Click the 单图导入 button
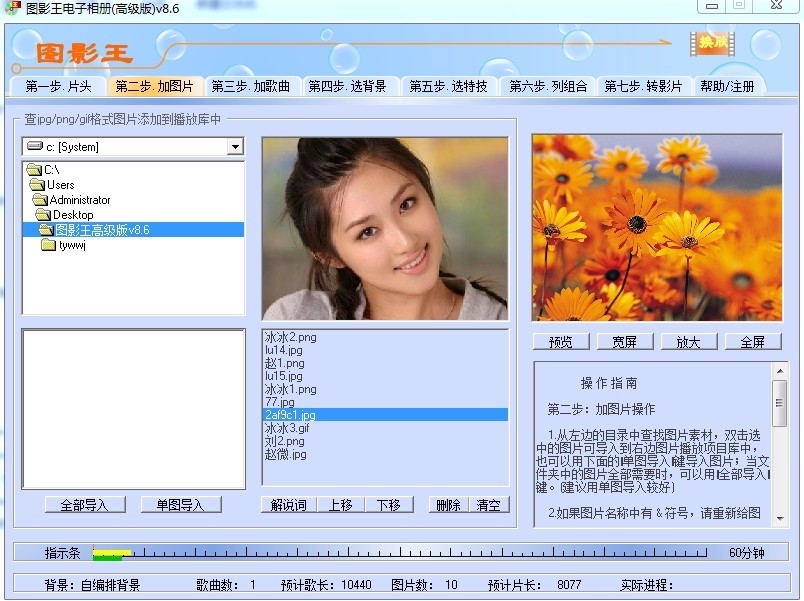Viewport: 804px width, 601px height. point(181,505)
